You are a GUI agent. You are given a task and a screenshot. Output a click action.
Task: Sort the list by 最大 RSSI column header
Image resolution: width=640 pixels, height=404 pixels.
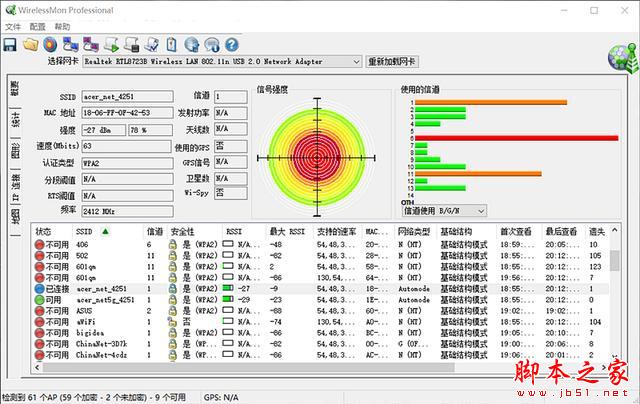pyautogui.click(x=289, y=232)
